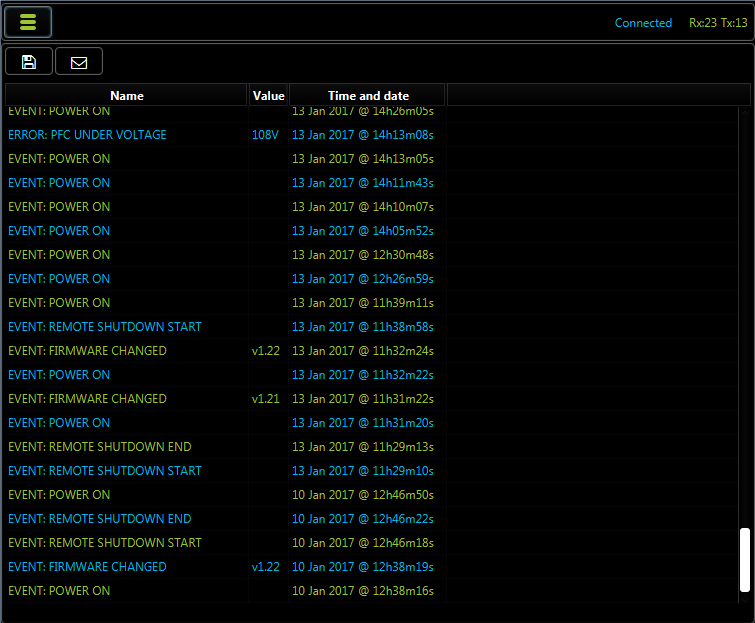Image resolution: width=755 pixels, height=623 pixels.
Task: Select the ERROR: PFC UNDER VOLTAGE row
Action: coord(371,135)
